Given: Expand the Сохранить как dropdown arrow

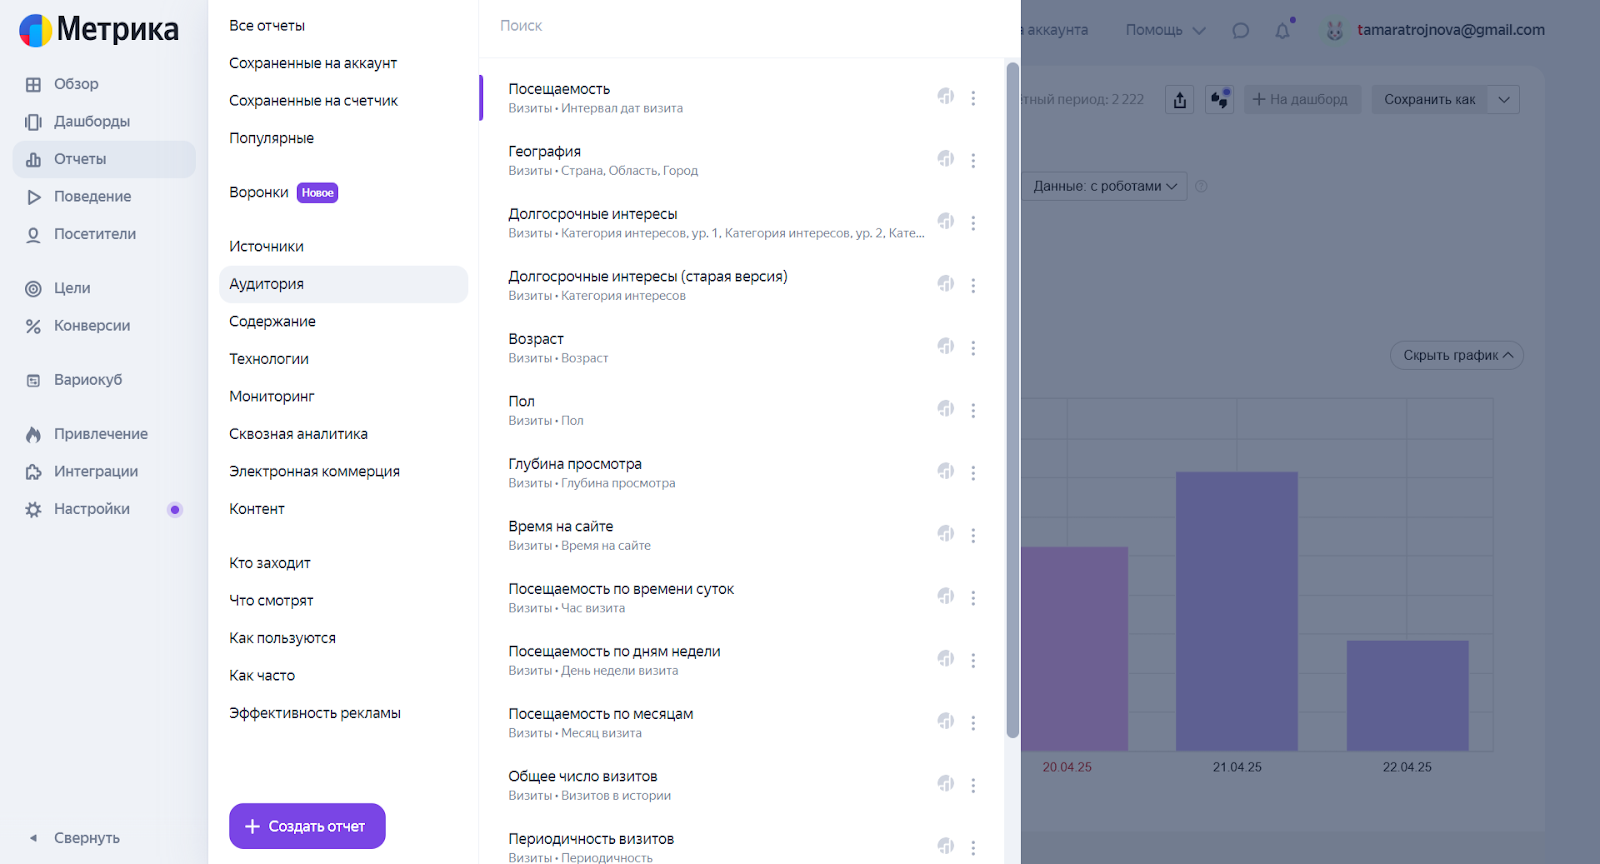Looking at the screenshot, I should [1504, 100].
